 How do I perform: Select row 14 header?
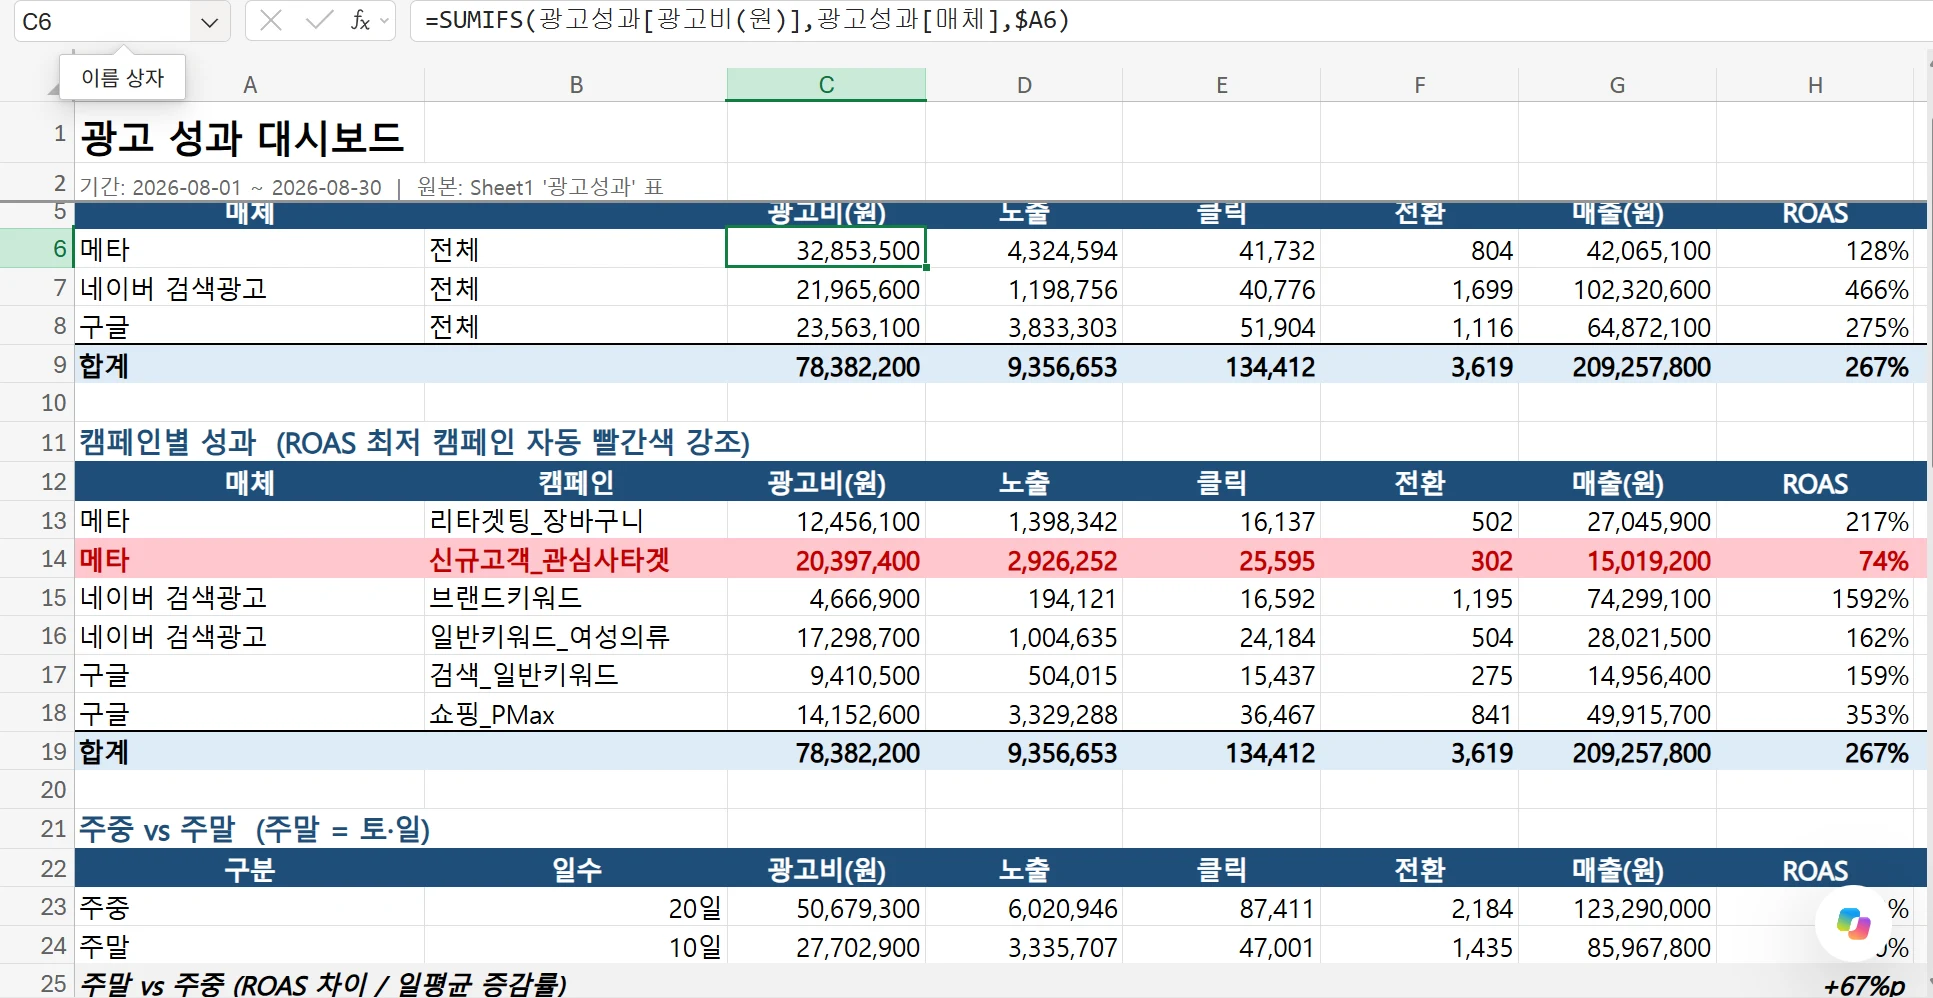click(37, 559)
